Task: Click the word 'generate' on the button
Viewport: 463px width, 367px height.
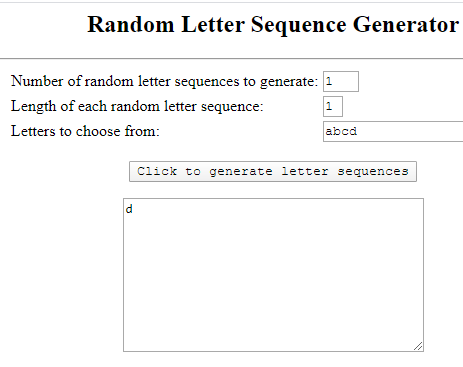Action: (241, 172)
